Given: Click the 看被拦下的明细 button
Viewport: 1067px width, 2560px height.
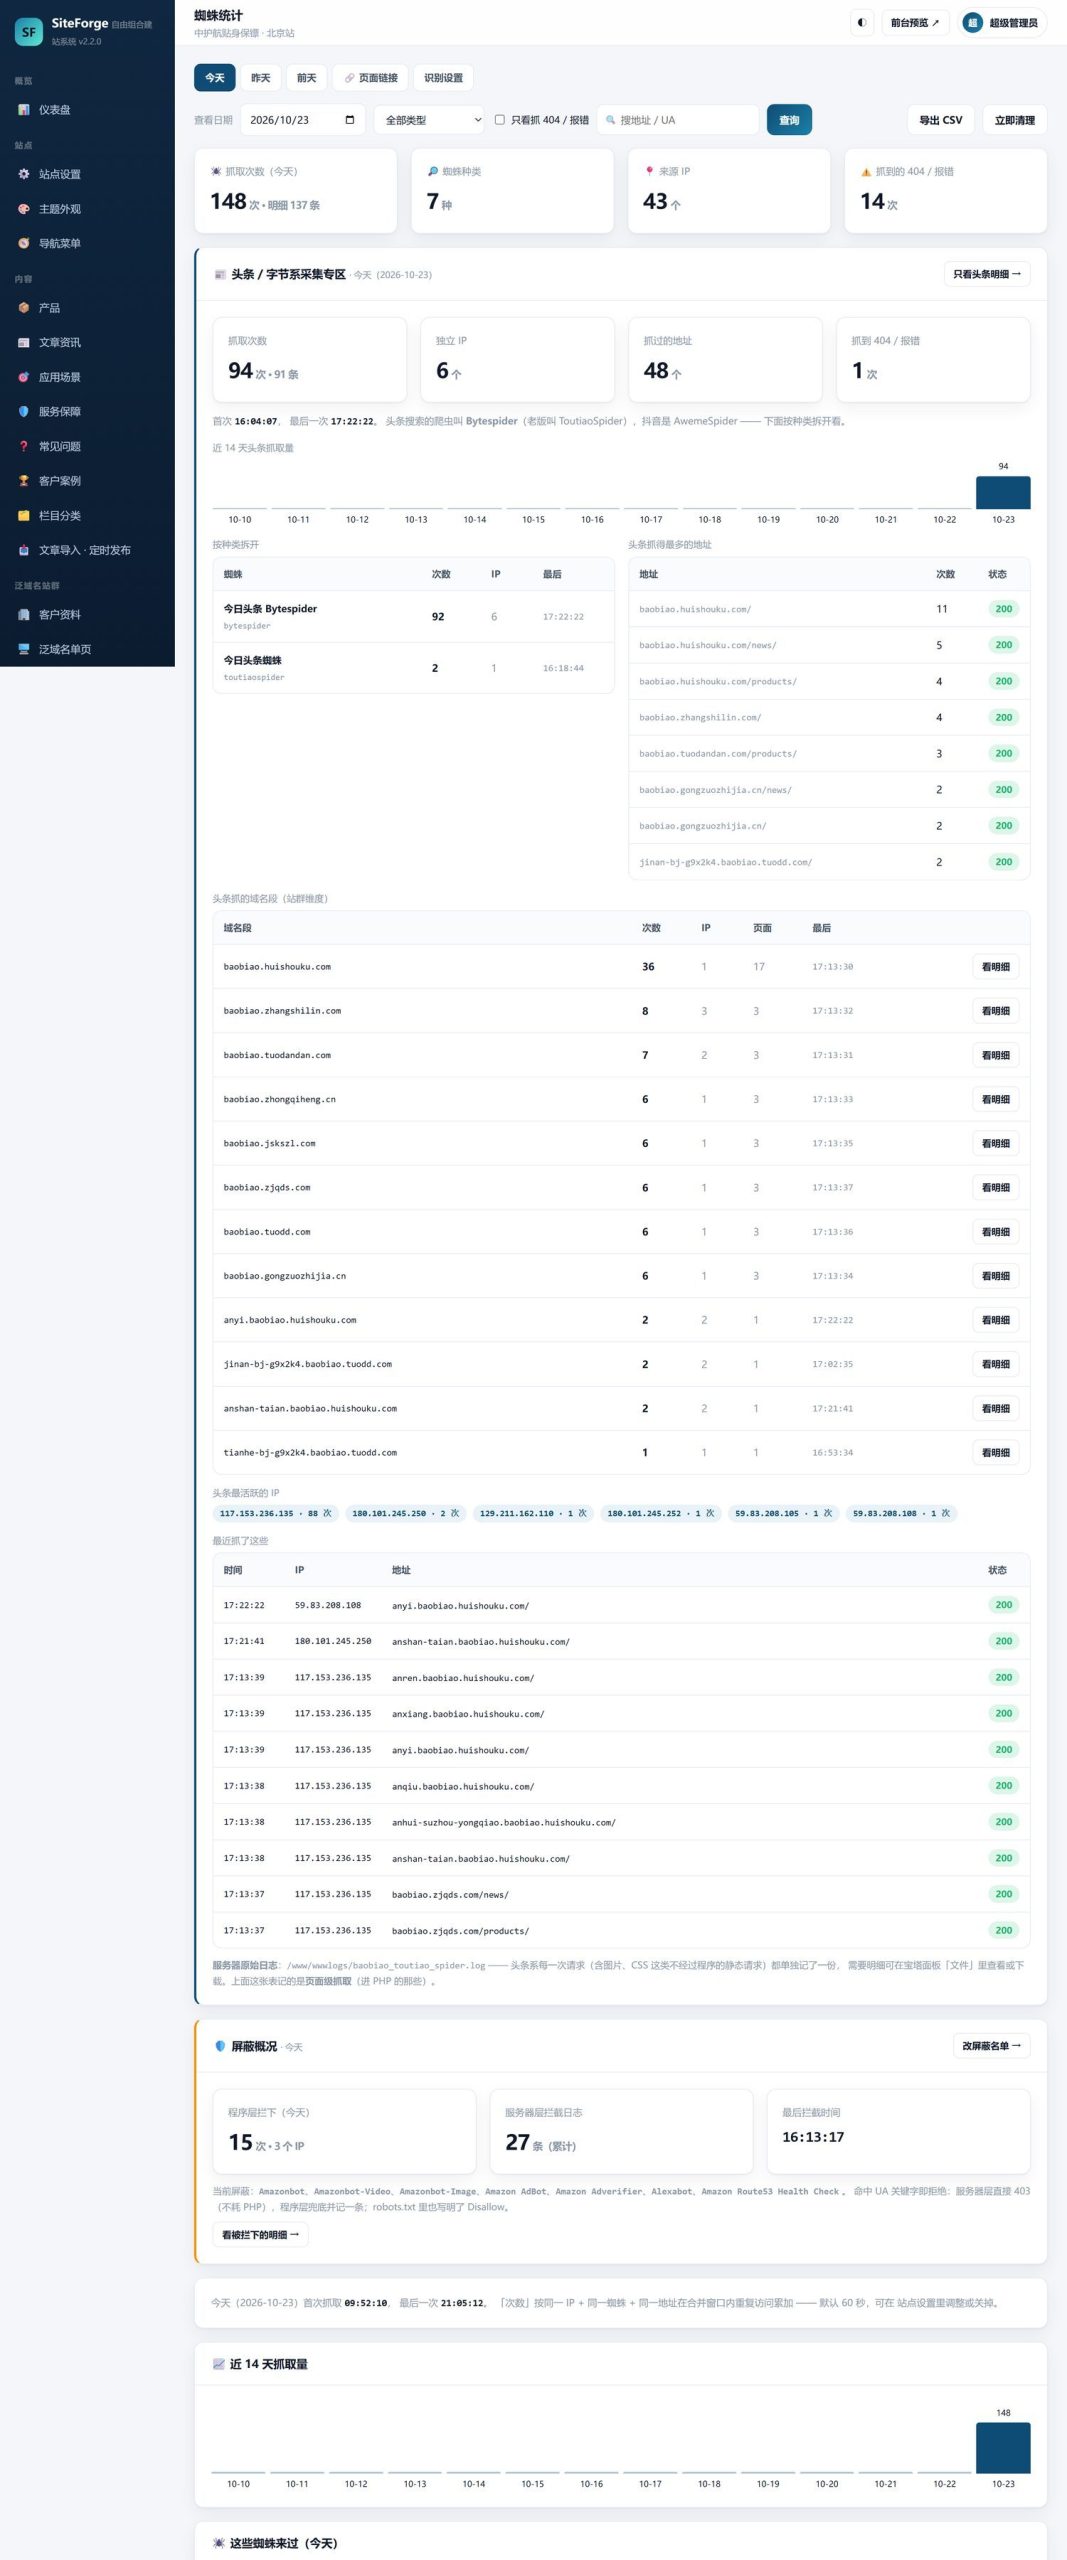Looking at the screenshot, I should [x=260, y=2235].
